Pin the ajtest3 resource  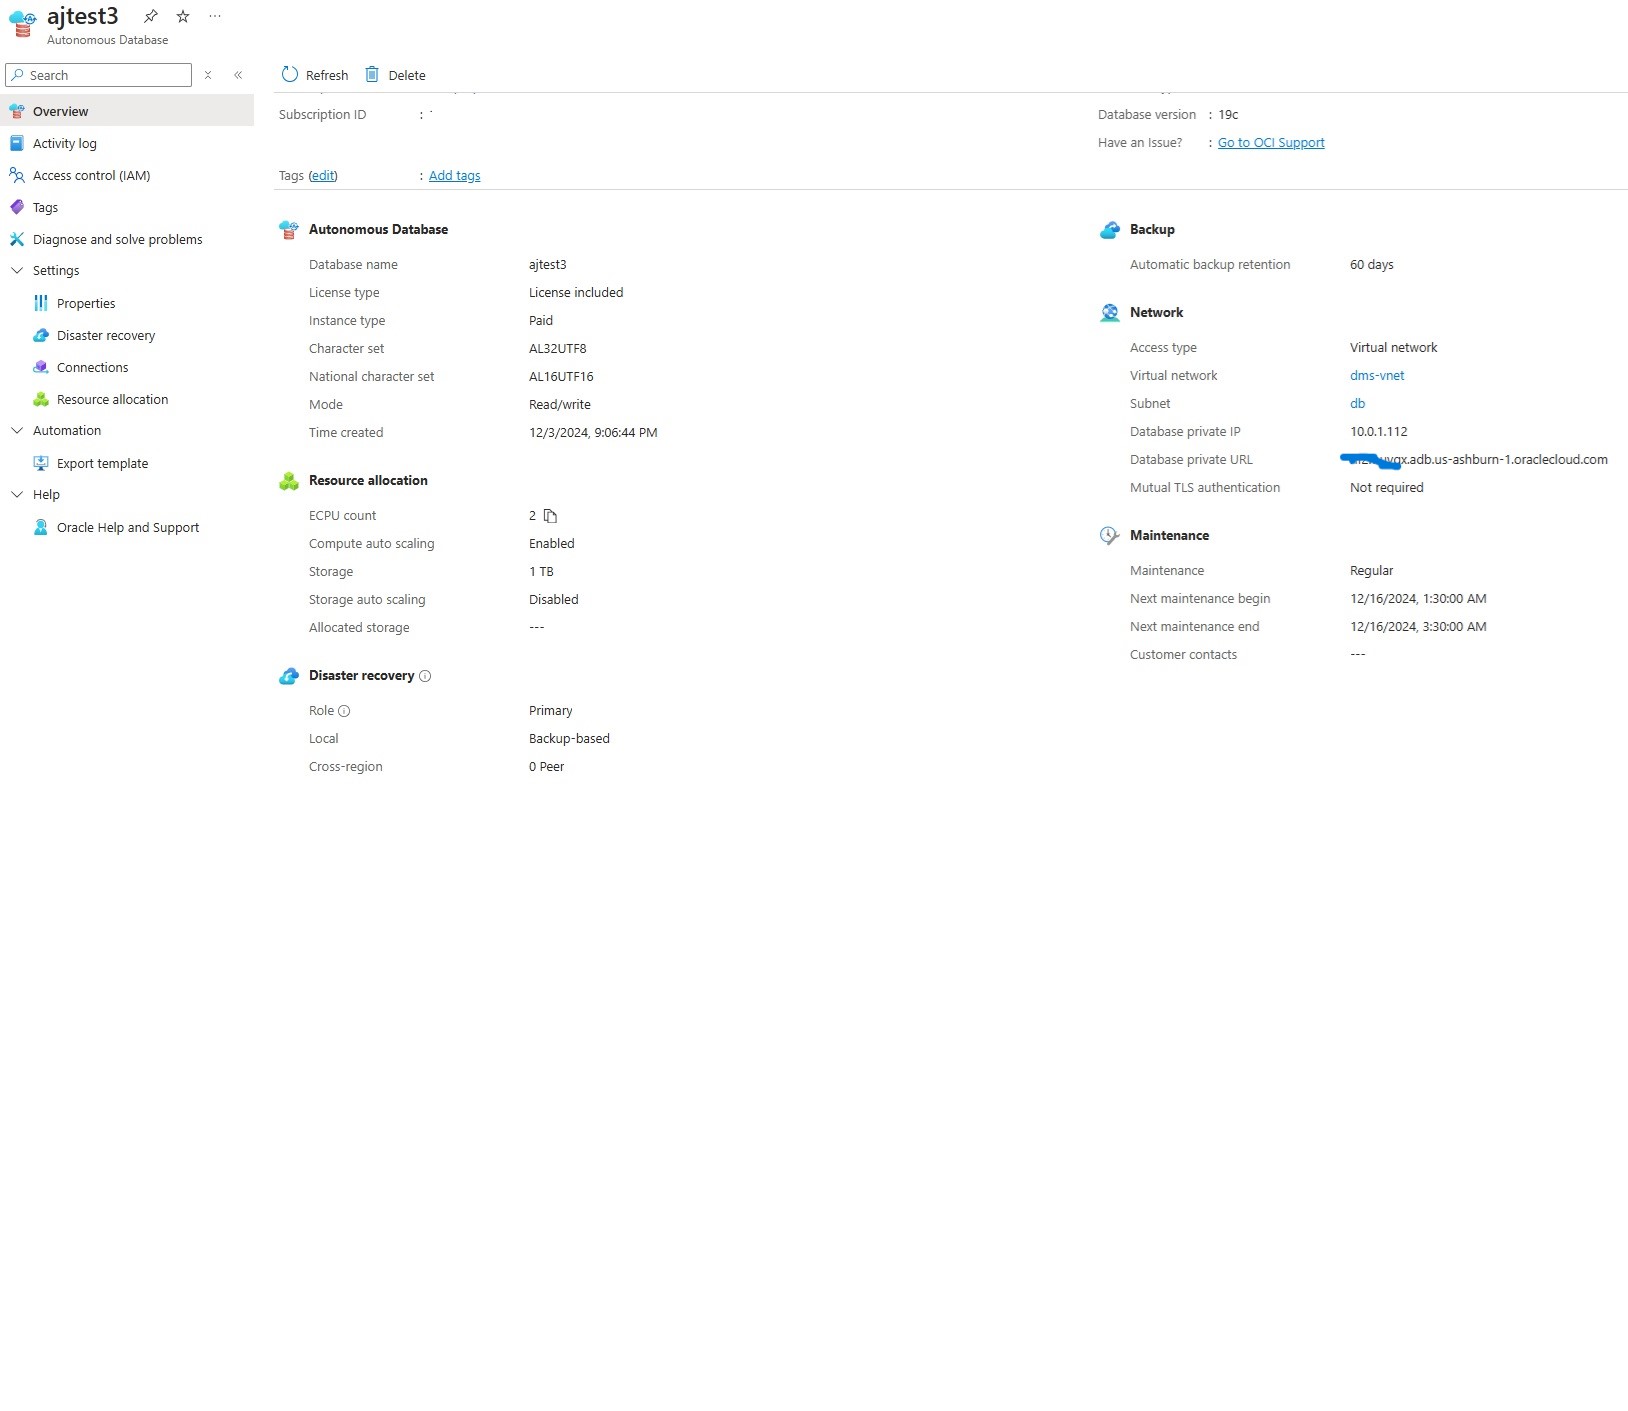[x=151, y=16]
